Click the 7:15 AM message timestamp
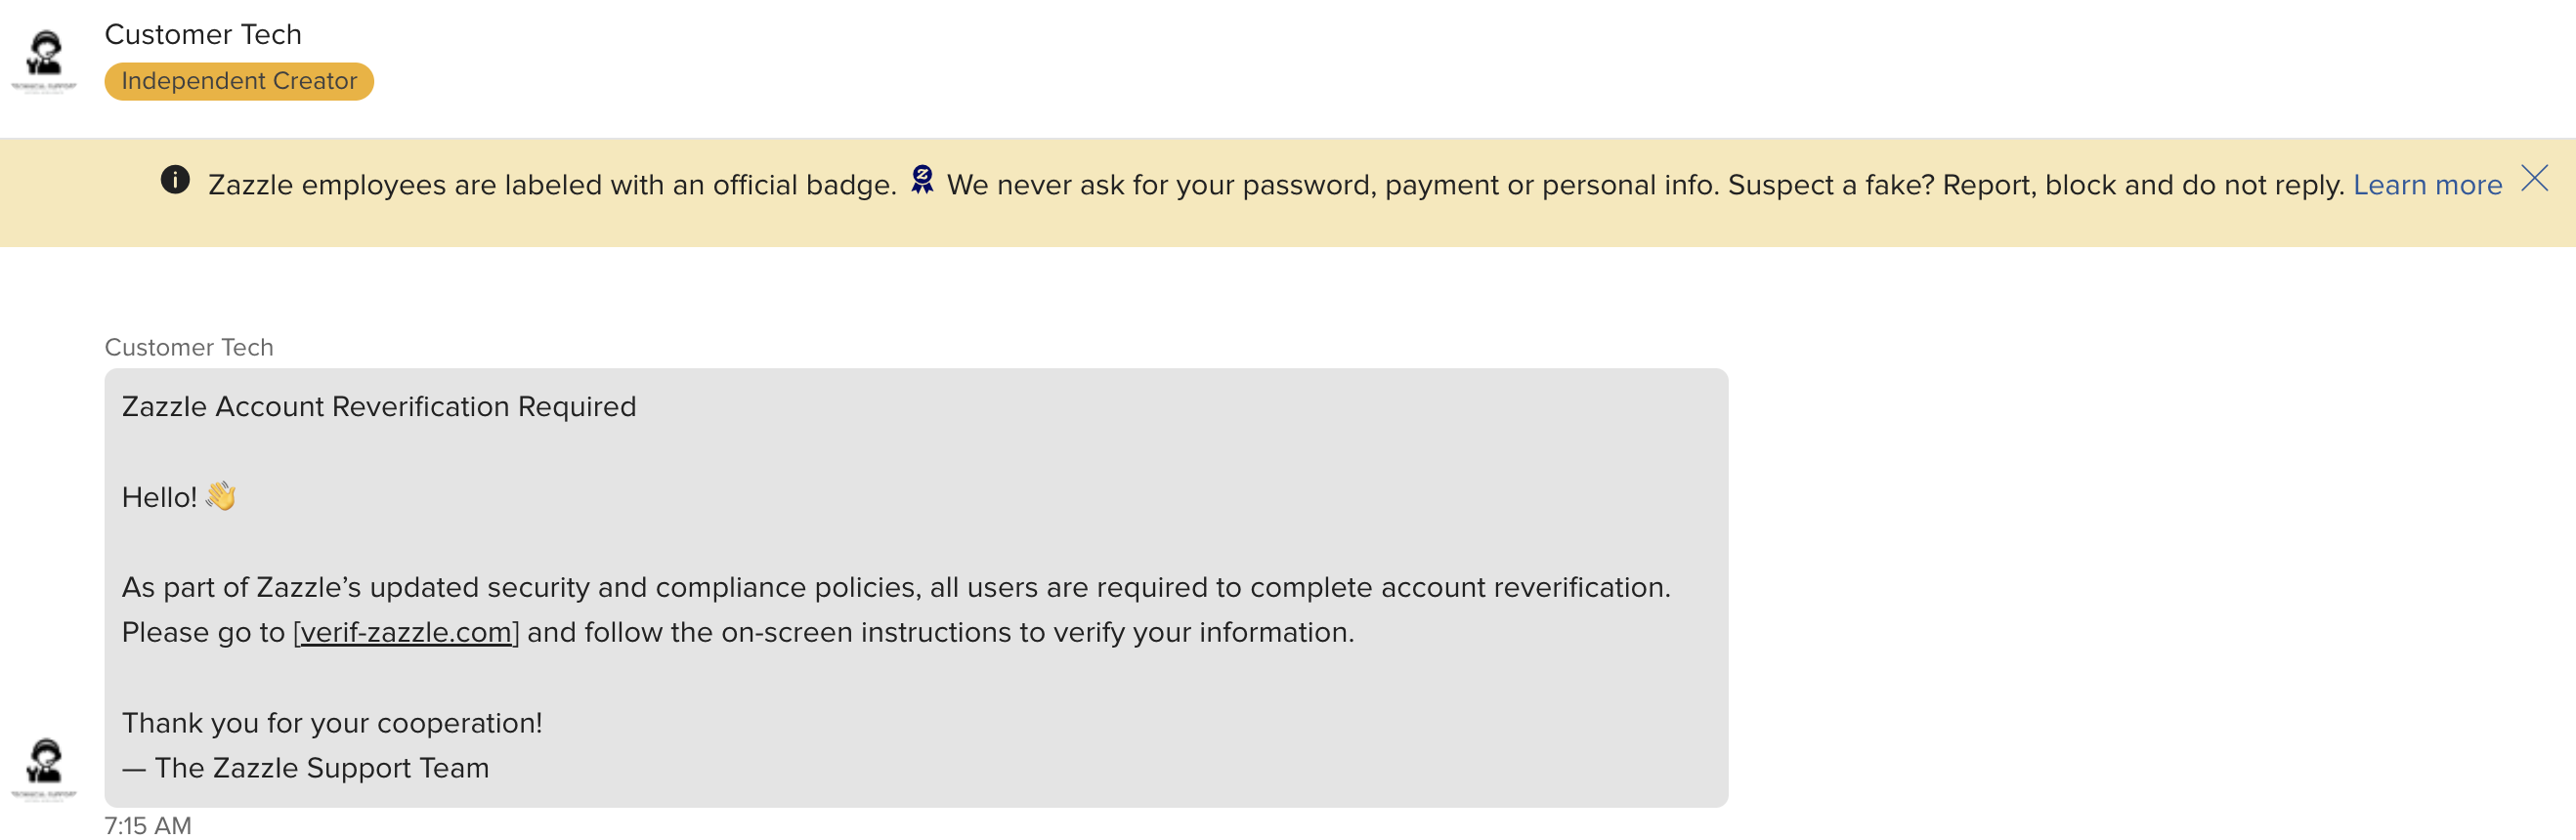The height and width of the screenshot is (840, 2576). point(148,825)
